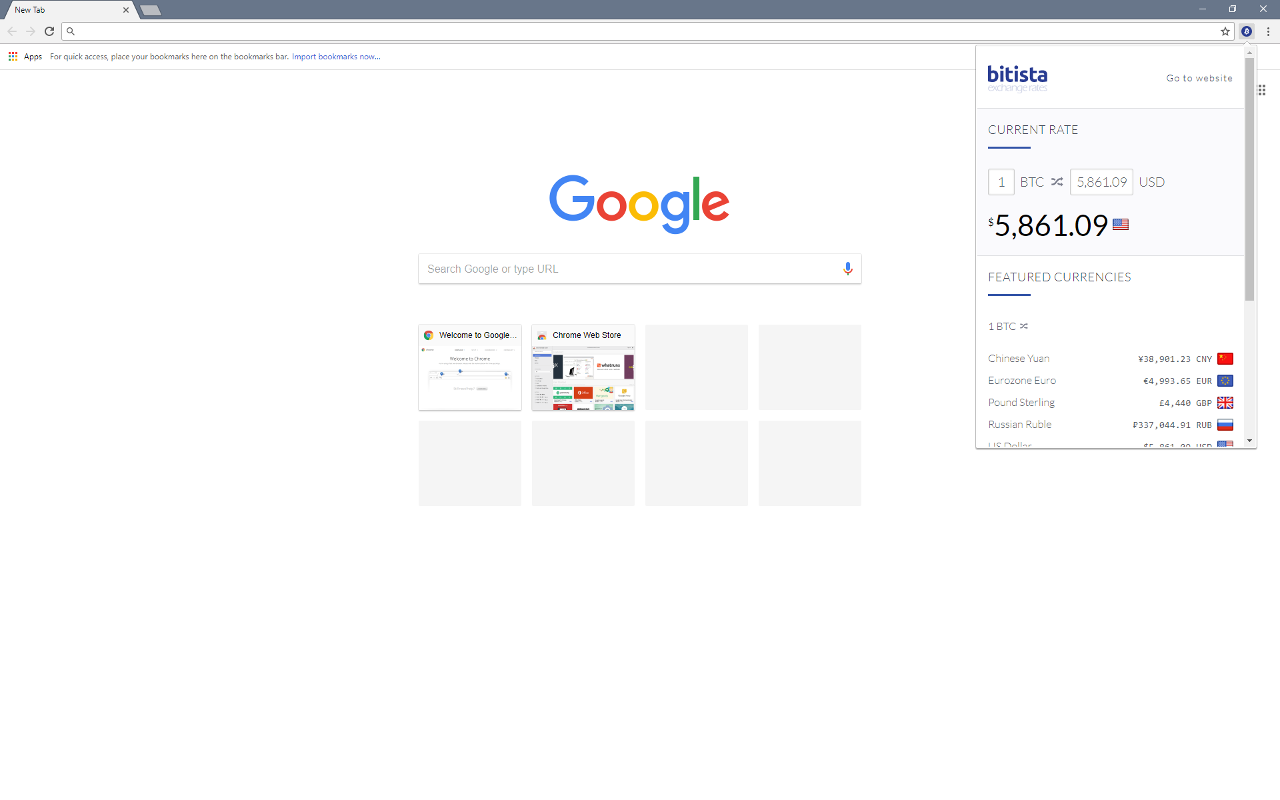Follow the Go to website link

pos(1199,78)
